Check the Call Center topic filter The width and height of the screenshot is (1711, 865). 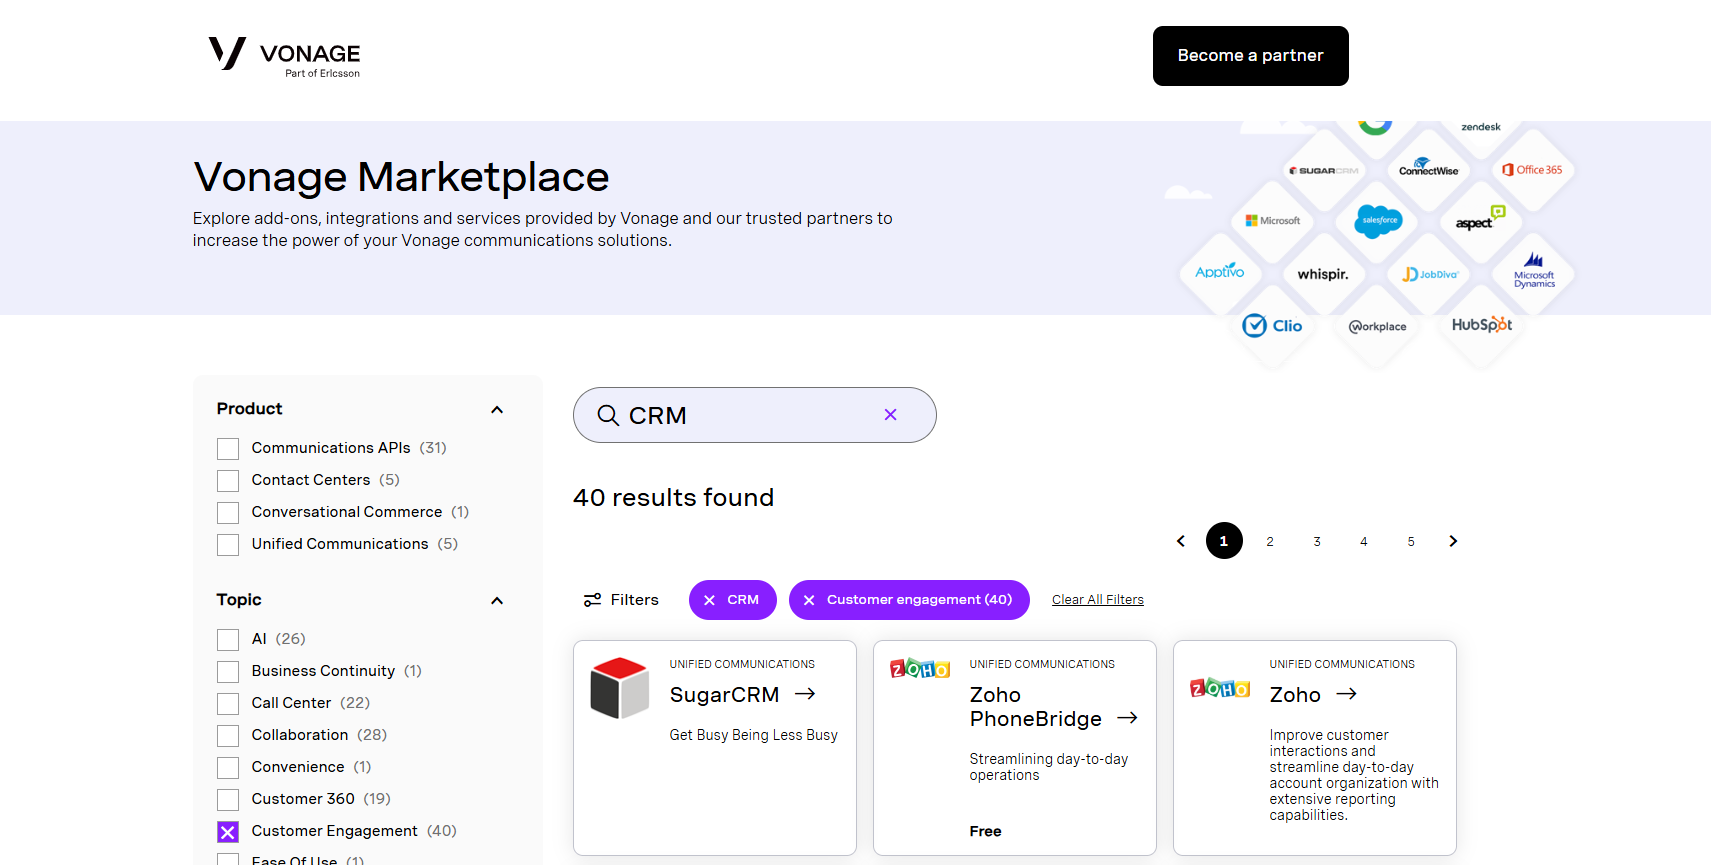point(228,704)
